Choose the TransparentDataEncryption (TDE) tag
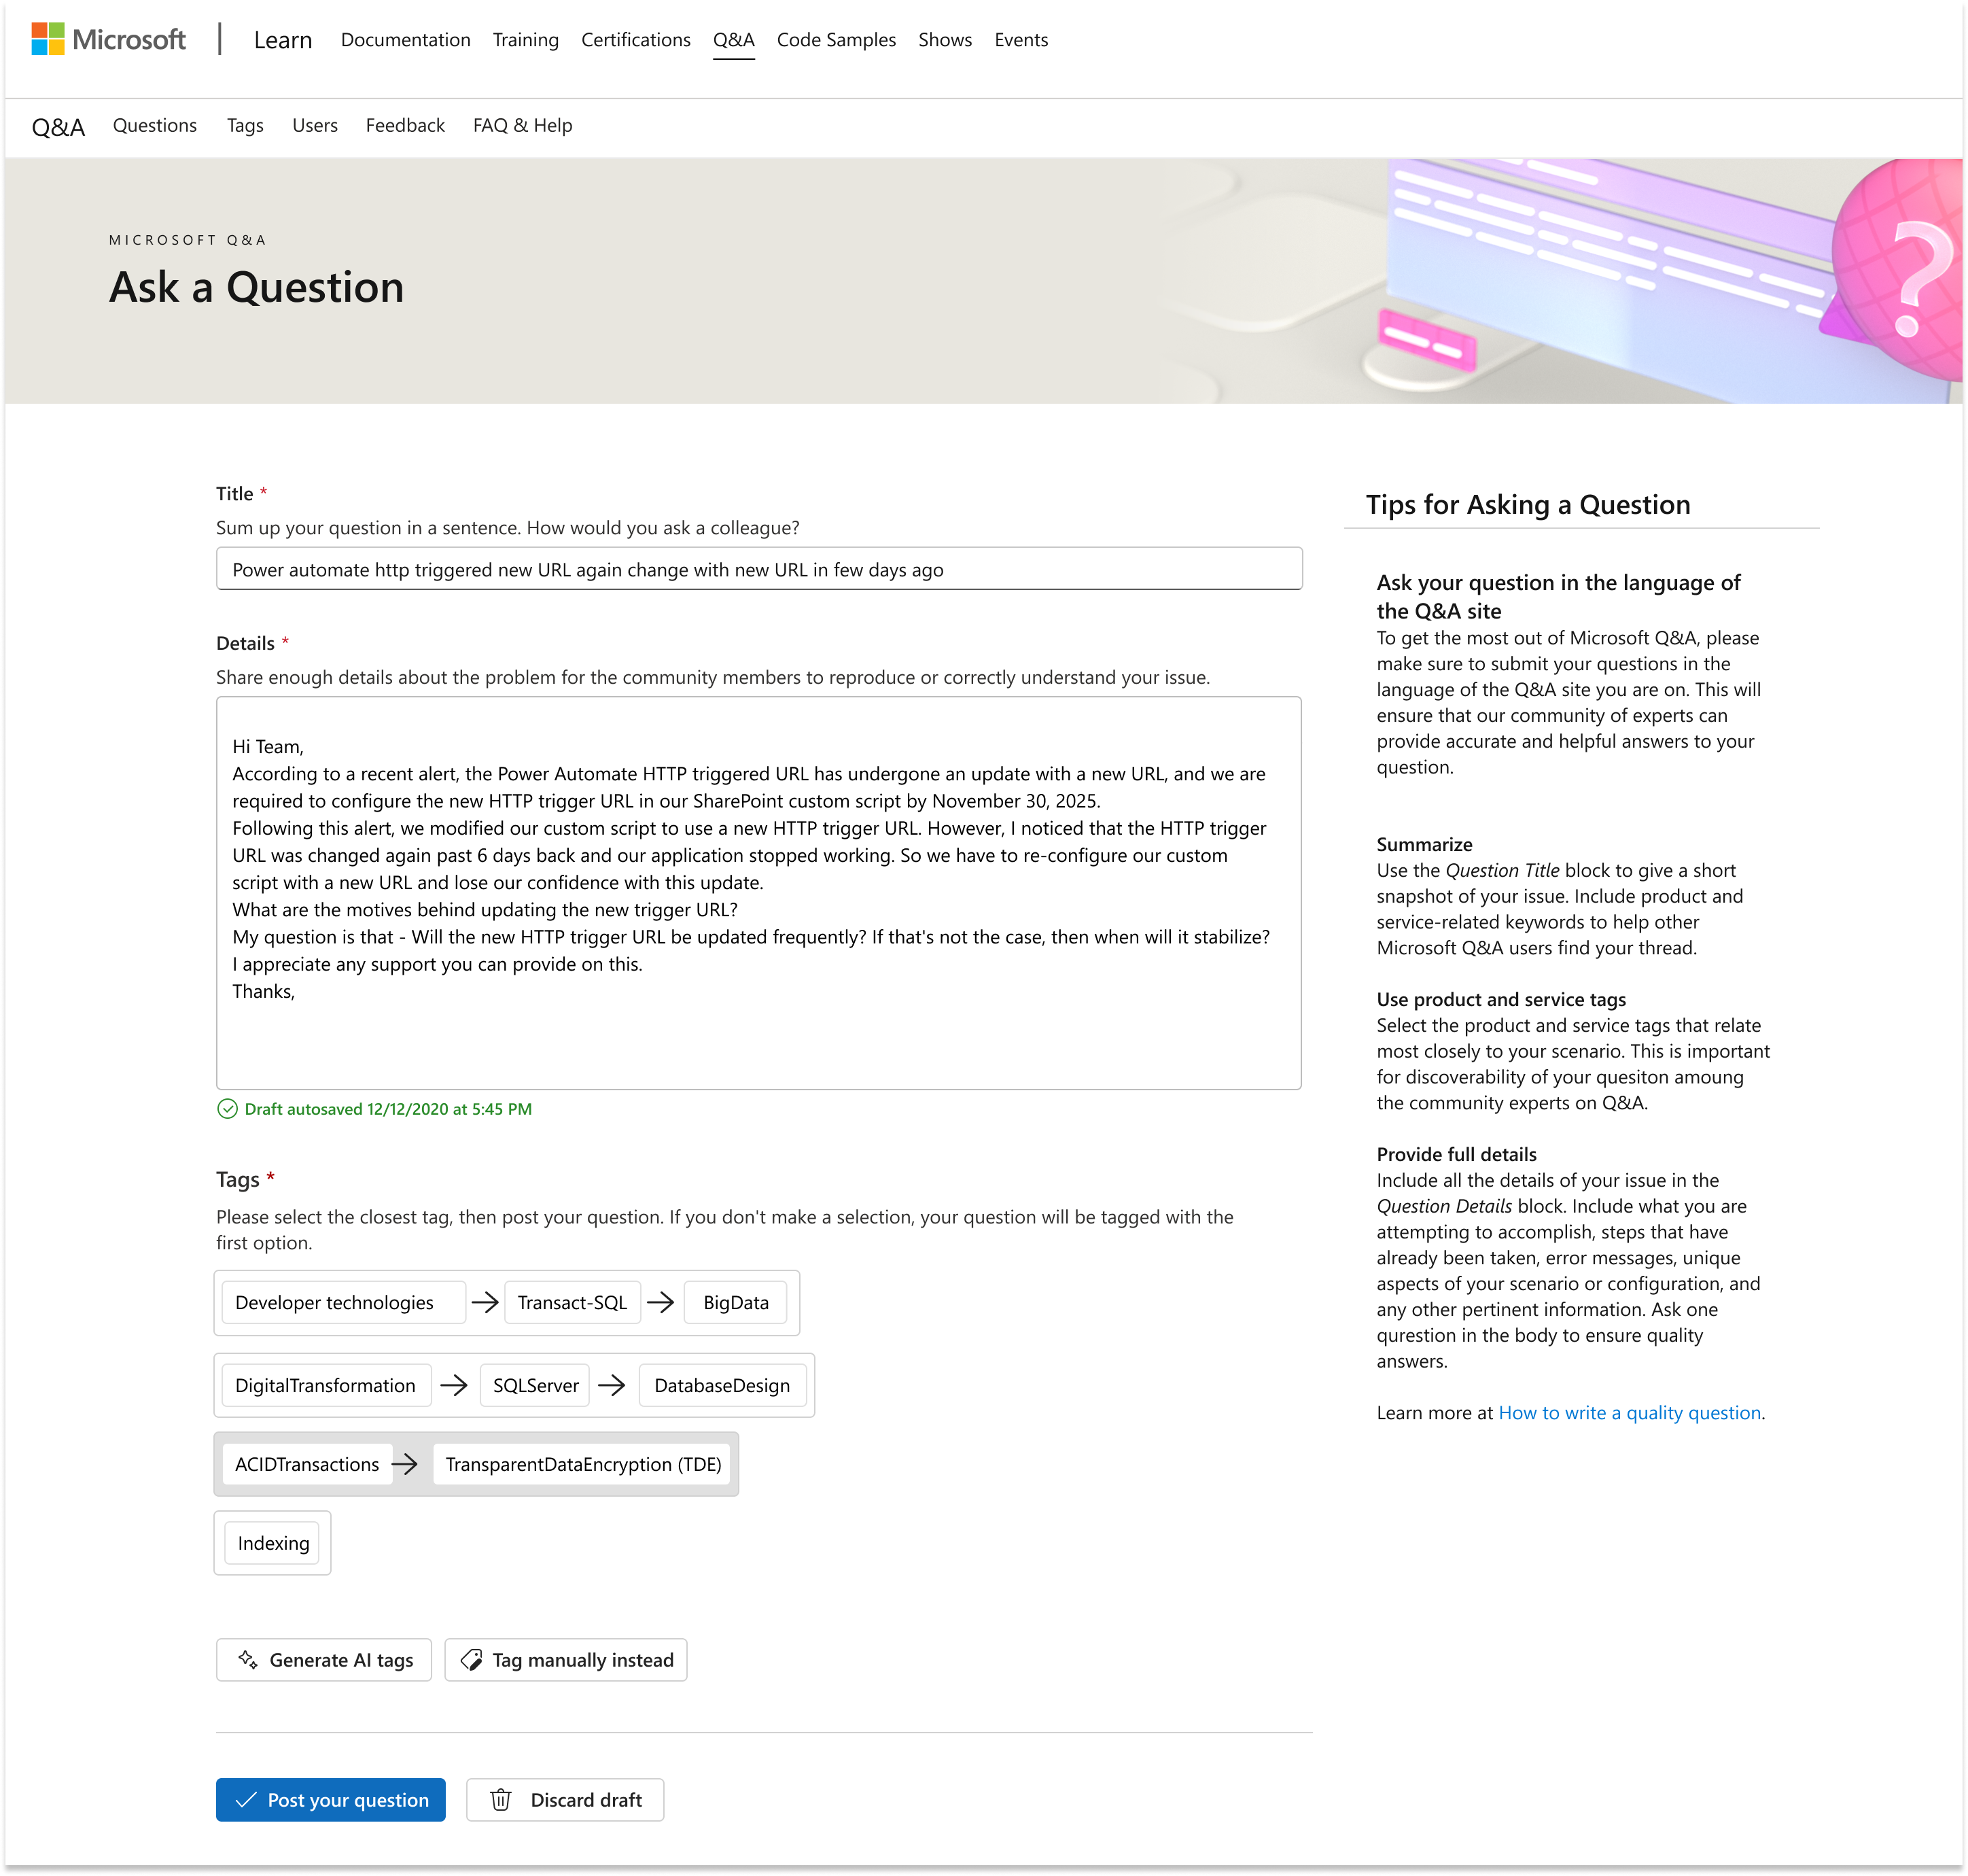This screenshot has height=1876, width=1968. 583,1464
